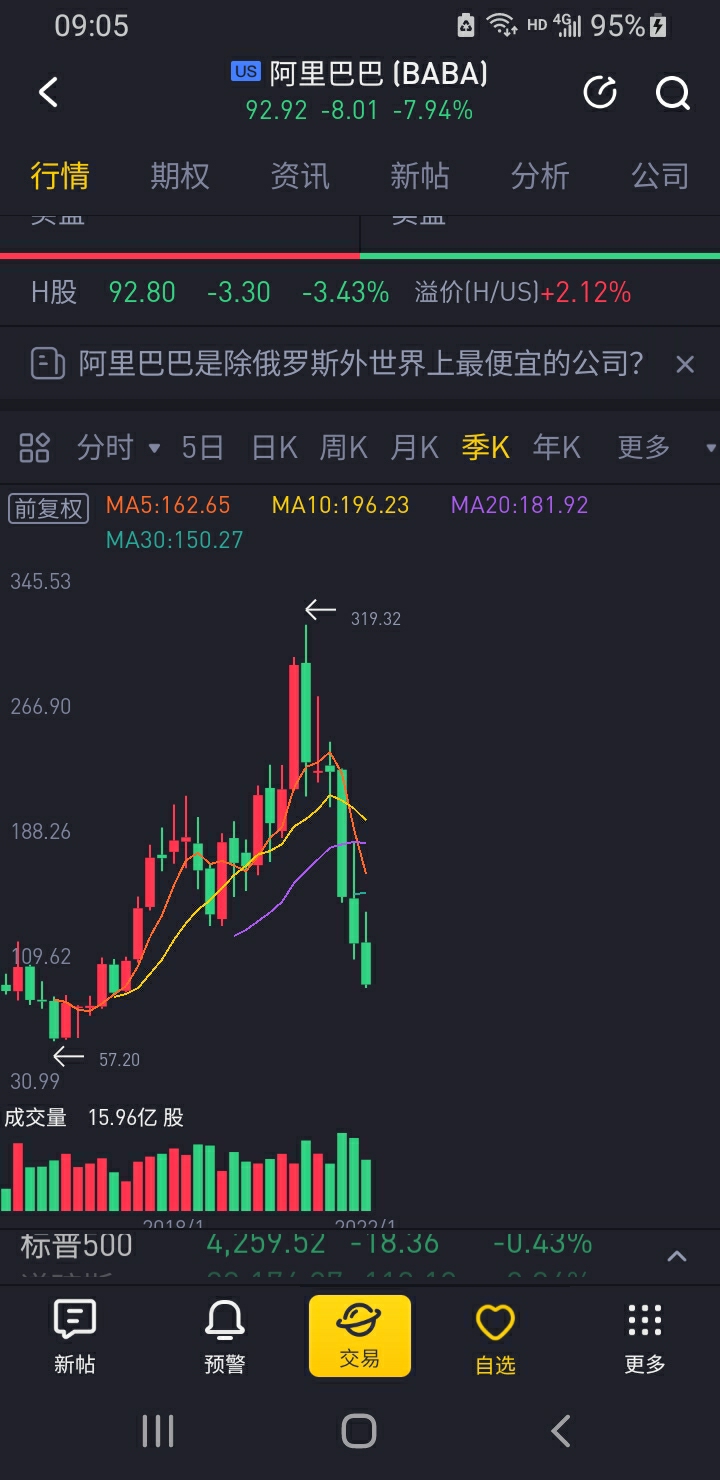Open the 更多 chart period dropdown
The height and width of the screenshot is (1480, 720).
click(x=666, y=447)
